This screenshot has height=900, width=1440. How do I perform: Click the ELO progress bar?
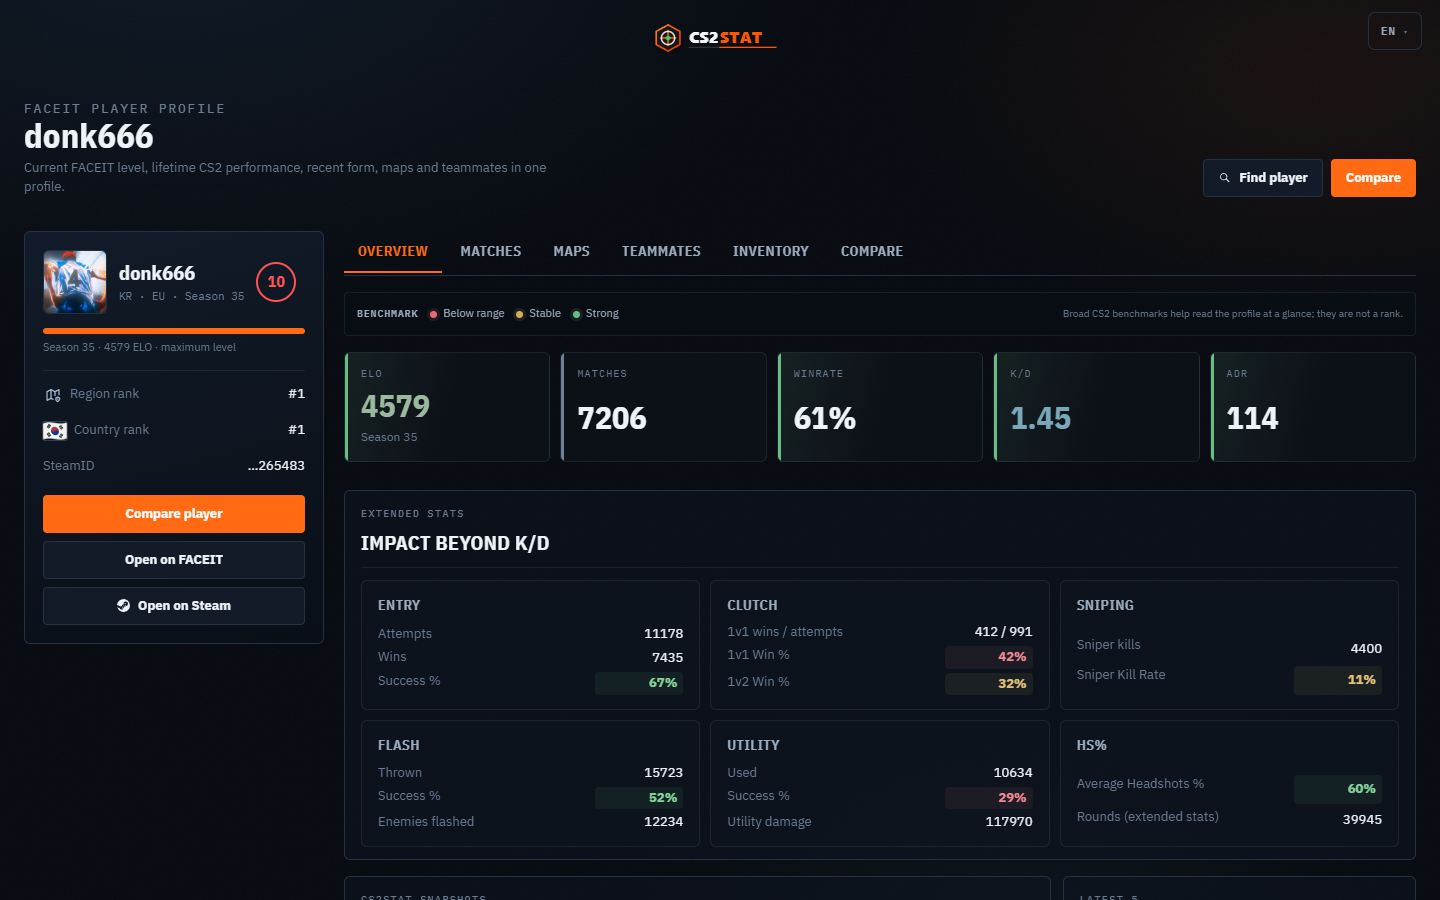[174, 331]
